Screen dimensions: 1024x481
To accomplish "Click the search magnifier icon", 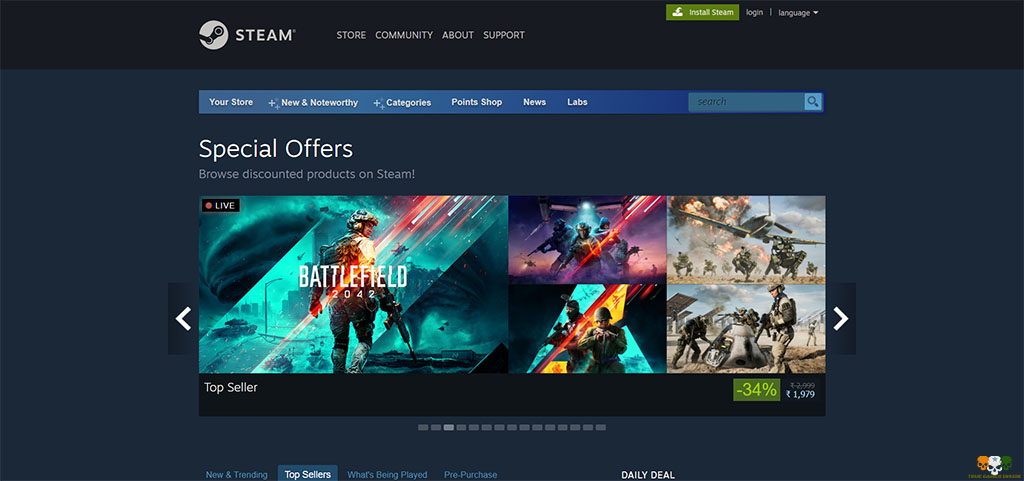I will coord(812,102).
